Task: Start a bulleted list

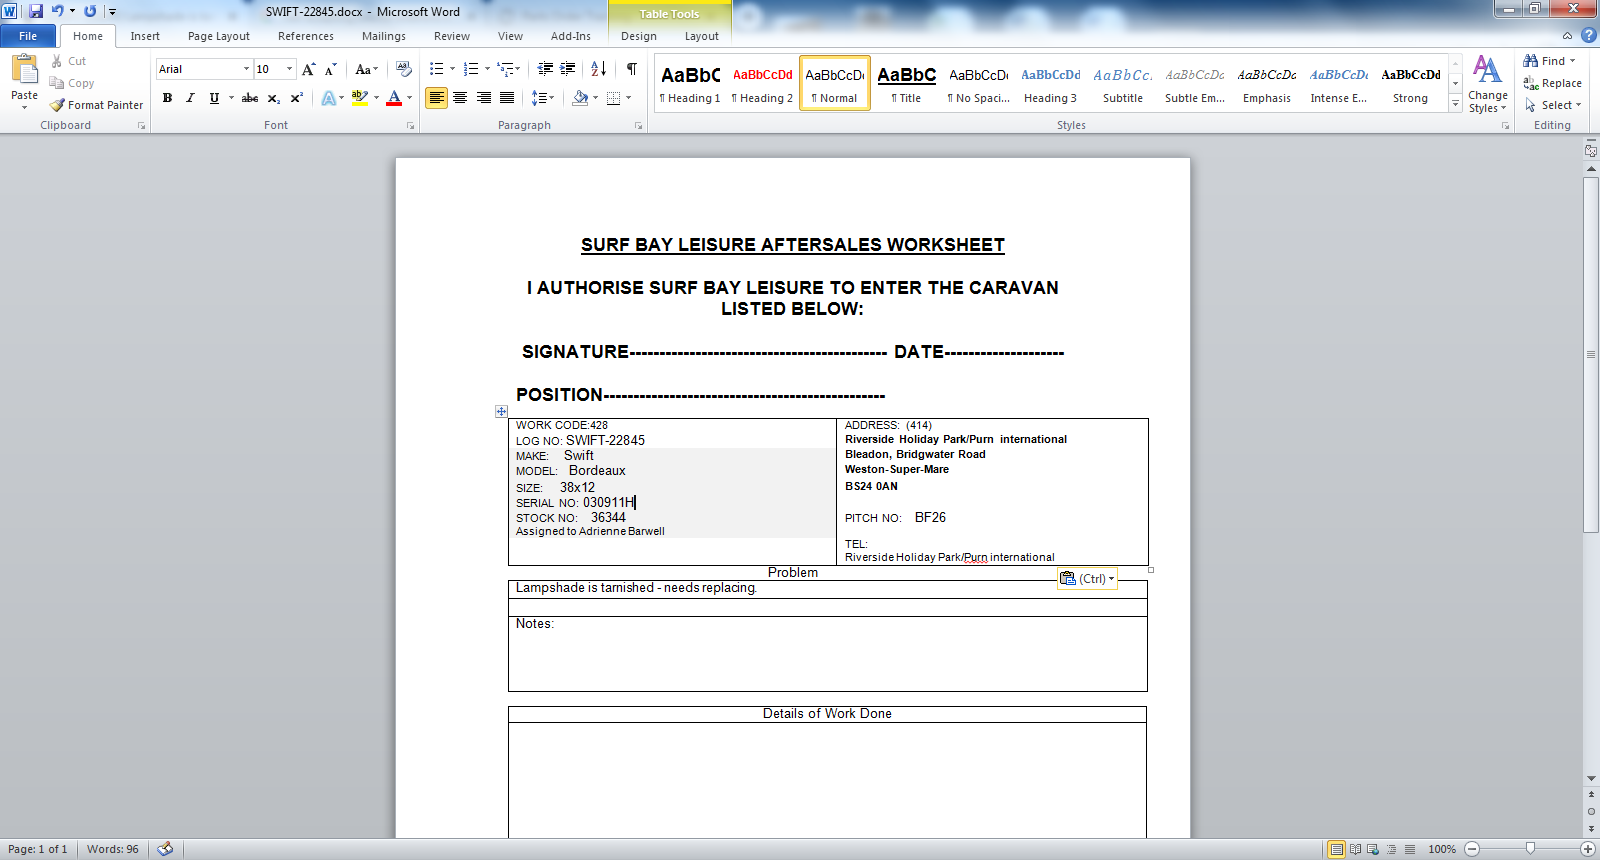Action: 437,69
